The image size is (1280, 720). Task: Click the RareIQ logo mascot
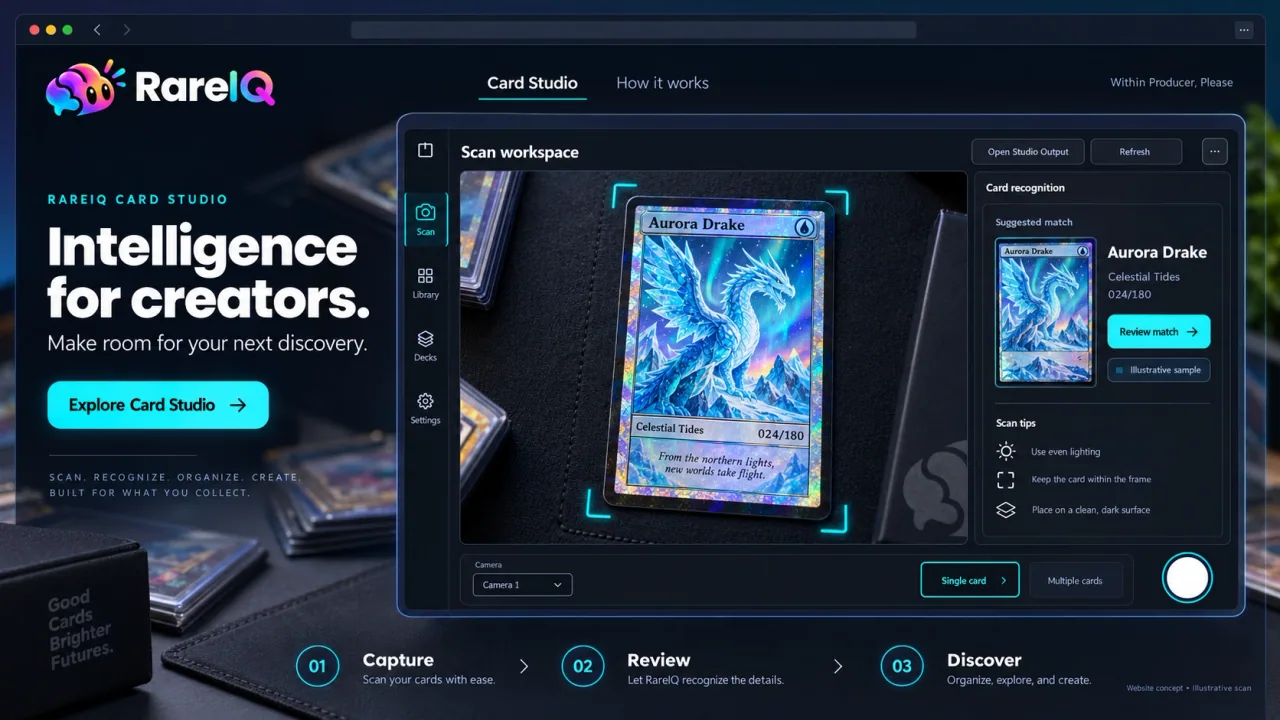85,87
